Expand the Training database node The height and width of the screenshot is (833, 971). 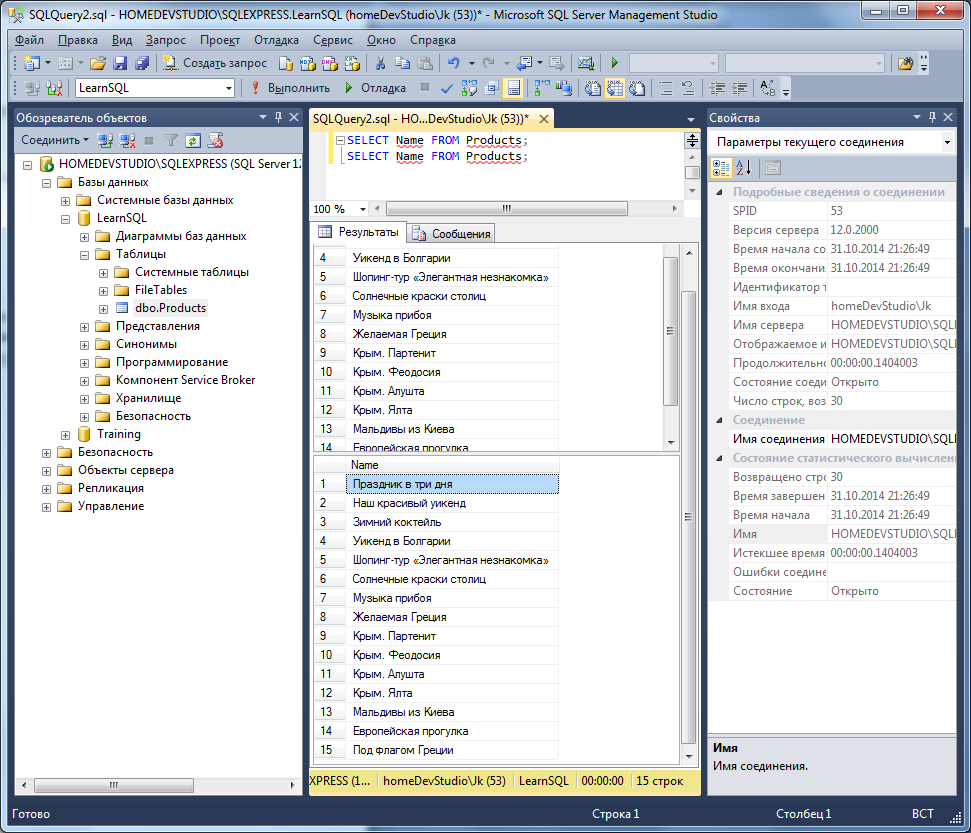pos(66,435)
